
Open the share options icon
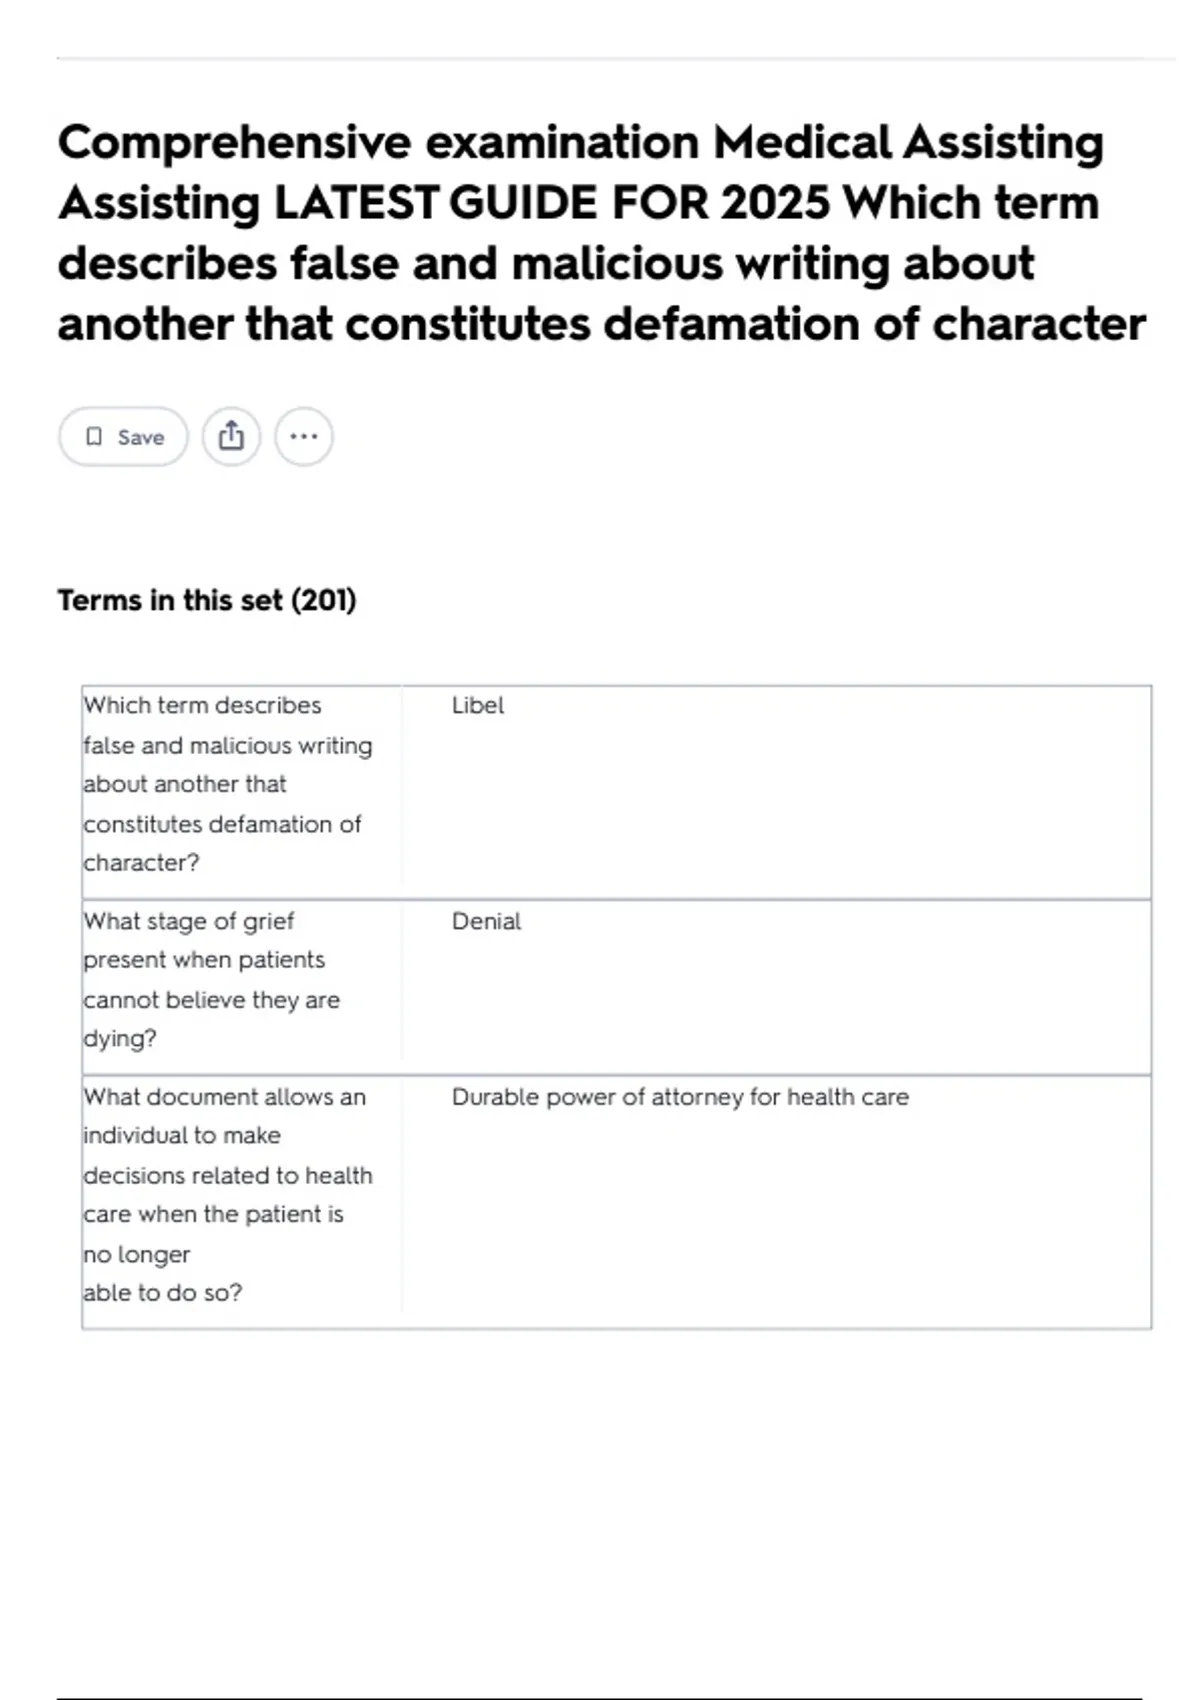(231, 437)
